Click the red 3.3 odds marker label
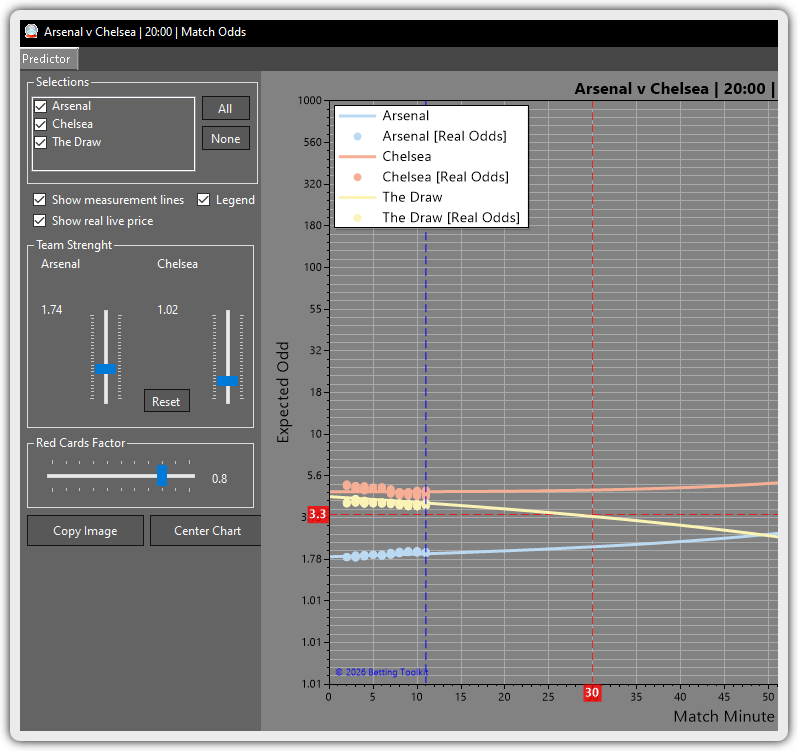The image size is (798, 751). [x=318, y=514]
